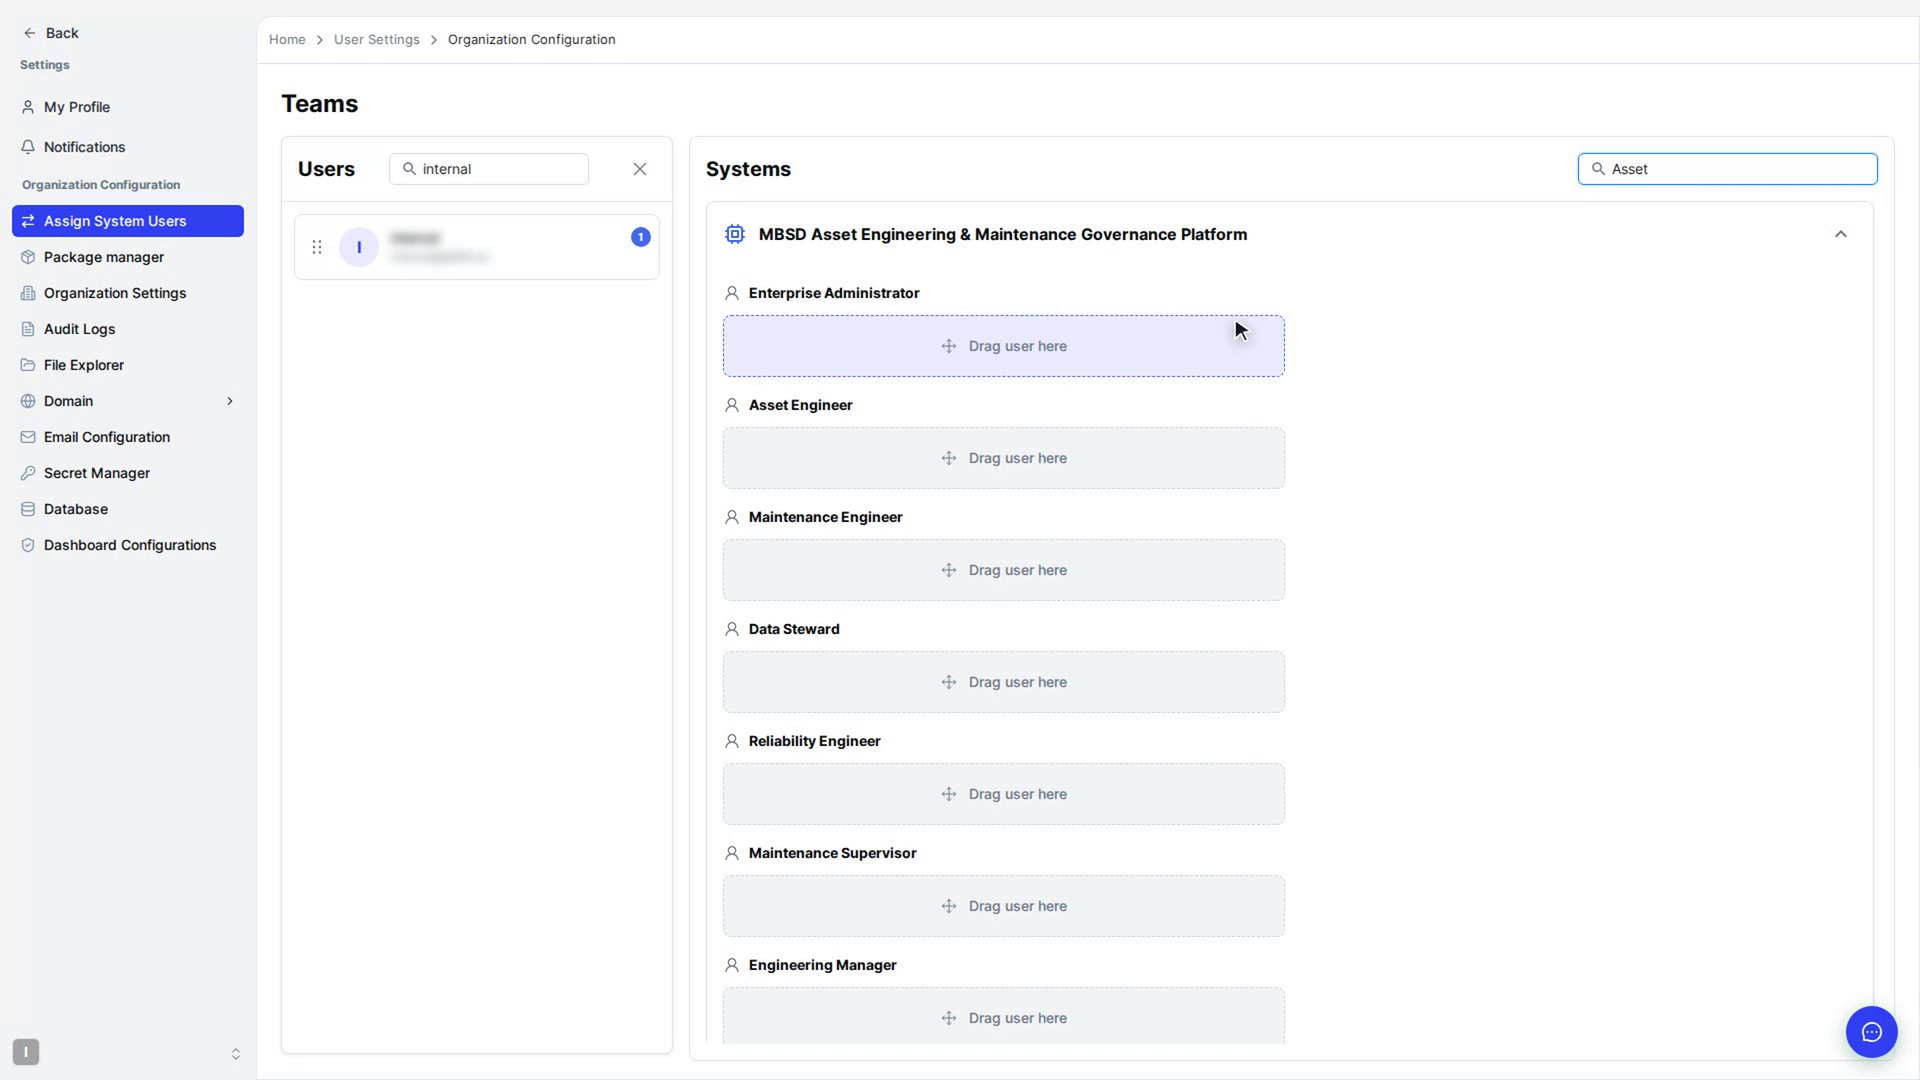1920x1080 pixels.
Task: Click the internal user avatar
Action: 359,247
